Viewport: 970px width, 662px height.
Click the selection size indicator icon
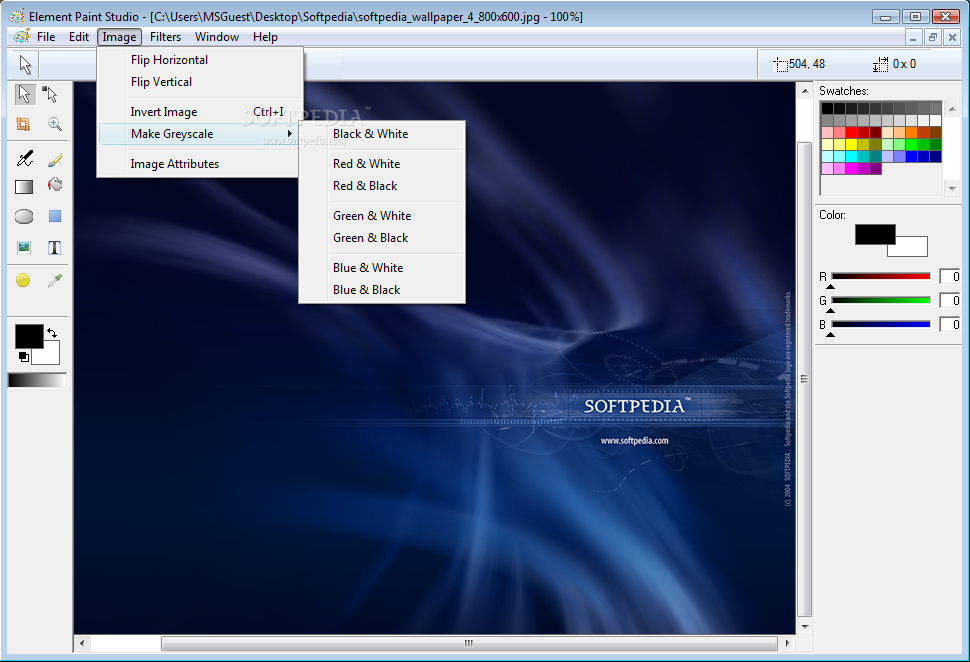[880, 64]
